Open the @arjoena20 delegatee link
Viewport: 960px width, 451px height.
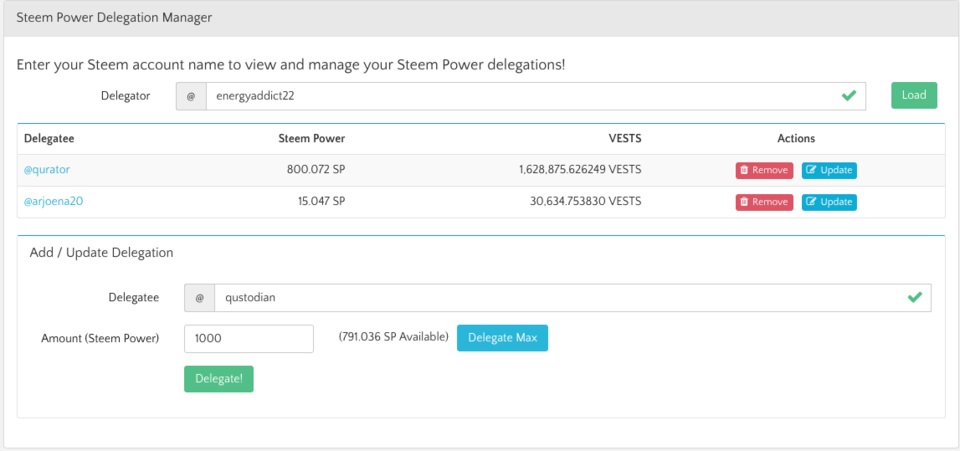click(x=53, y=201)
